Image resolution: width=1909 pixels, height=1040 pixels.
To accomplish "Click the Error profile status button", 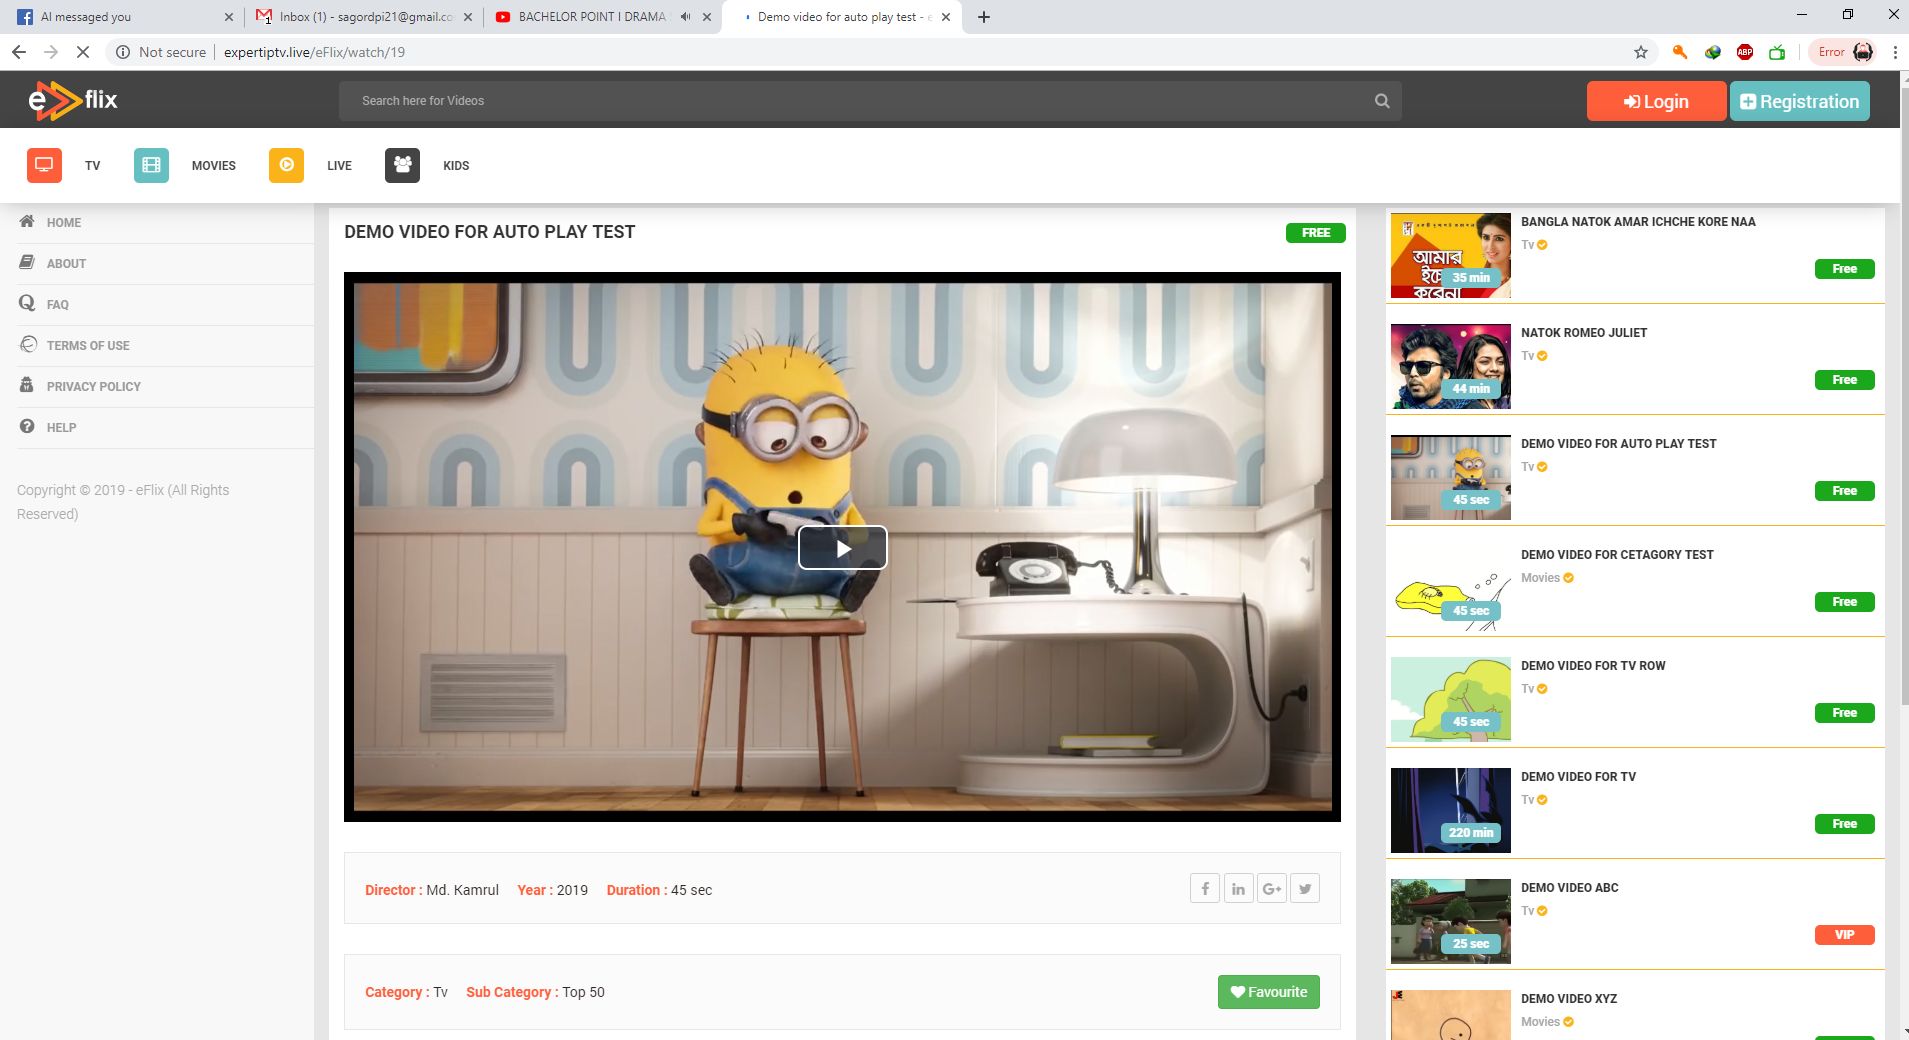I will tap(1843, 52).
